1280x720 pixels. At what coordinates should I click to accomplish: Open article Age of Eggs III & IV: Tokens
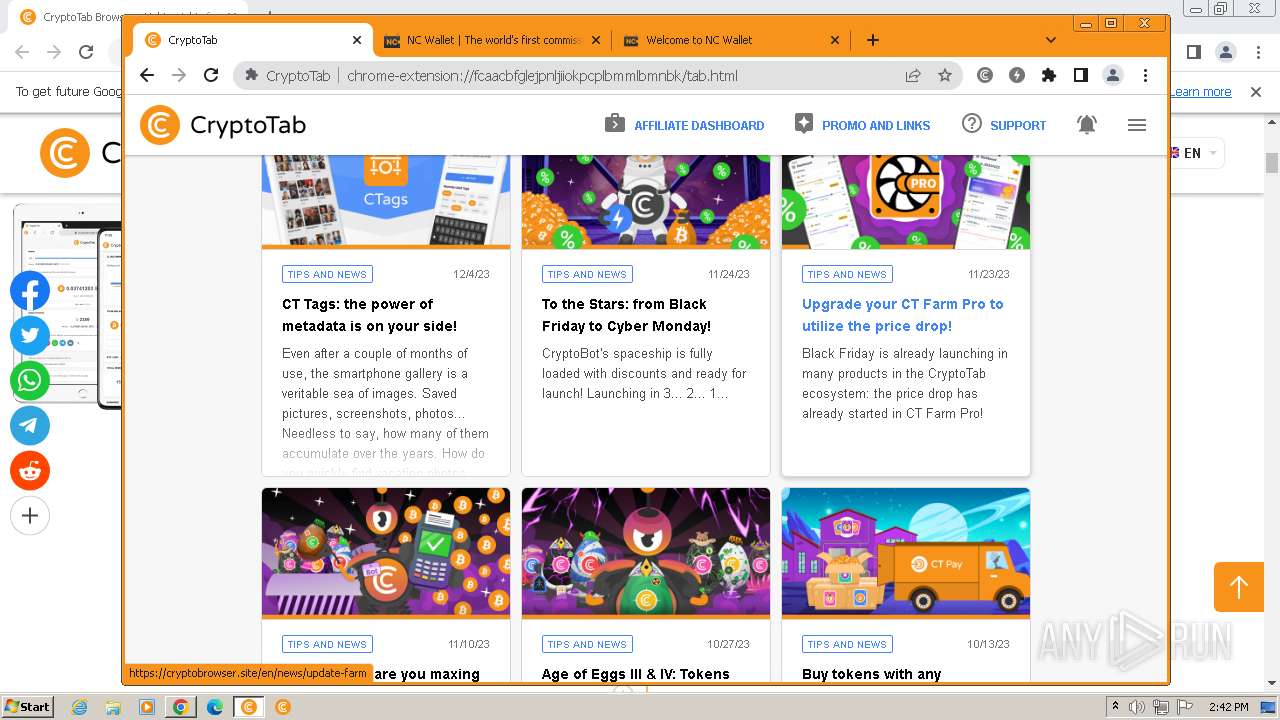coord(635,674)
